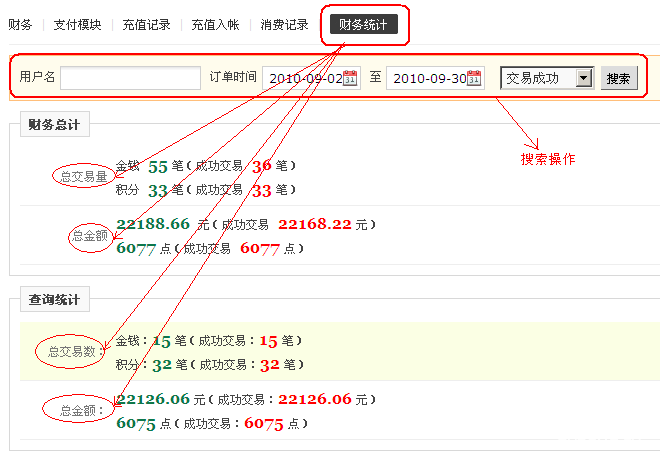660x452 pixels.
Task: Open the end date calendar picker icon
Action: (475, 78)
